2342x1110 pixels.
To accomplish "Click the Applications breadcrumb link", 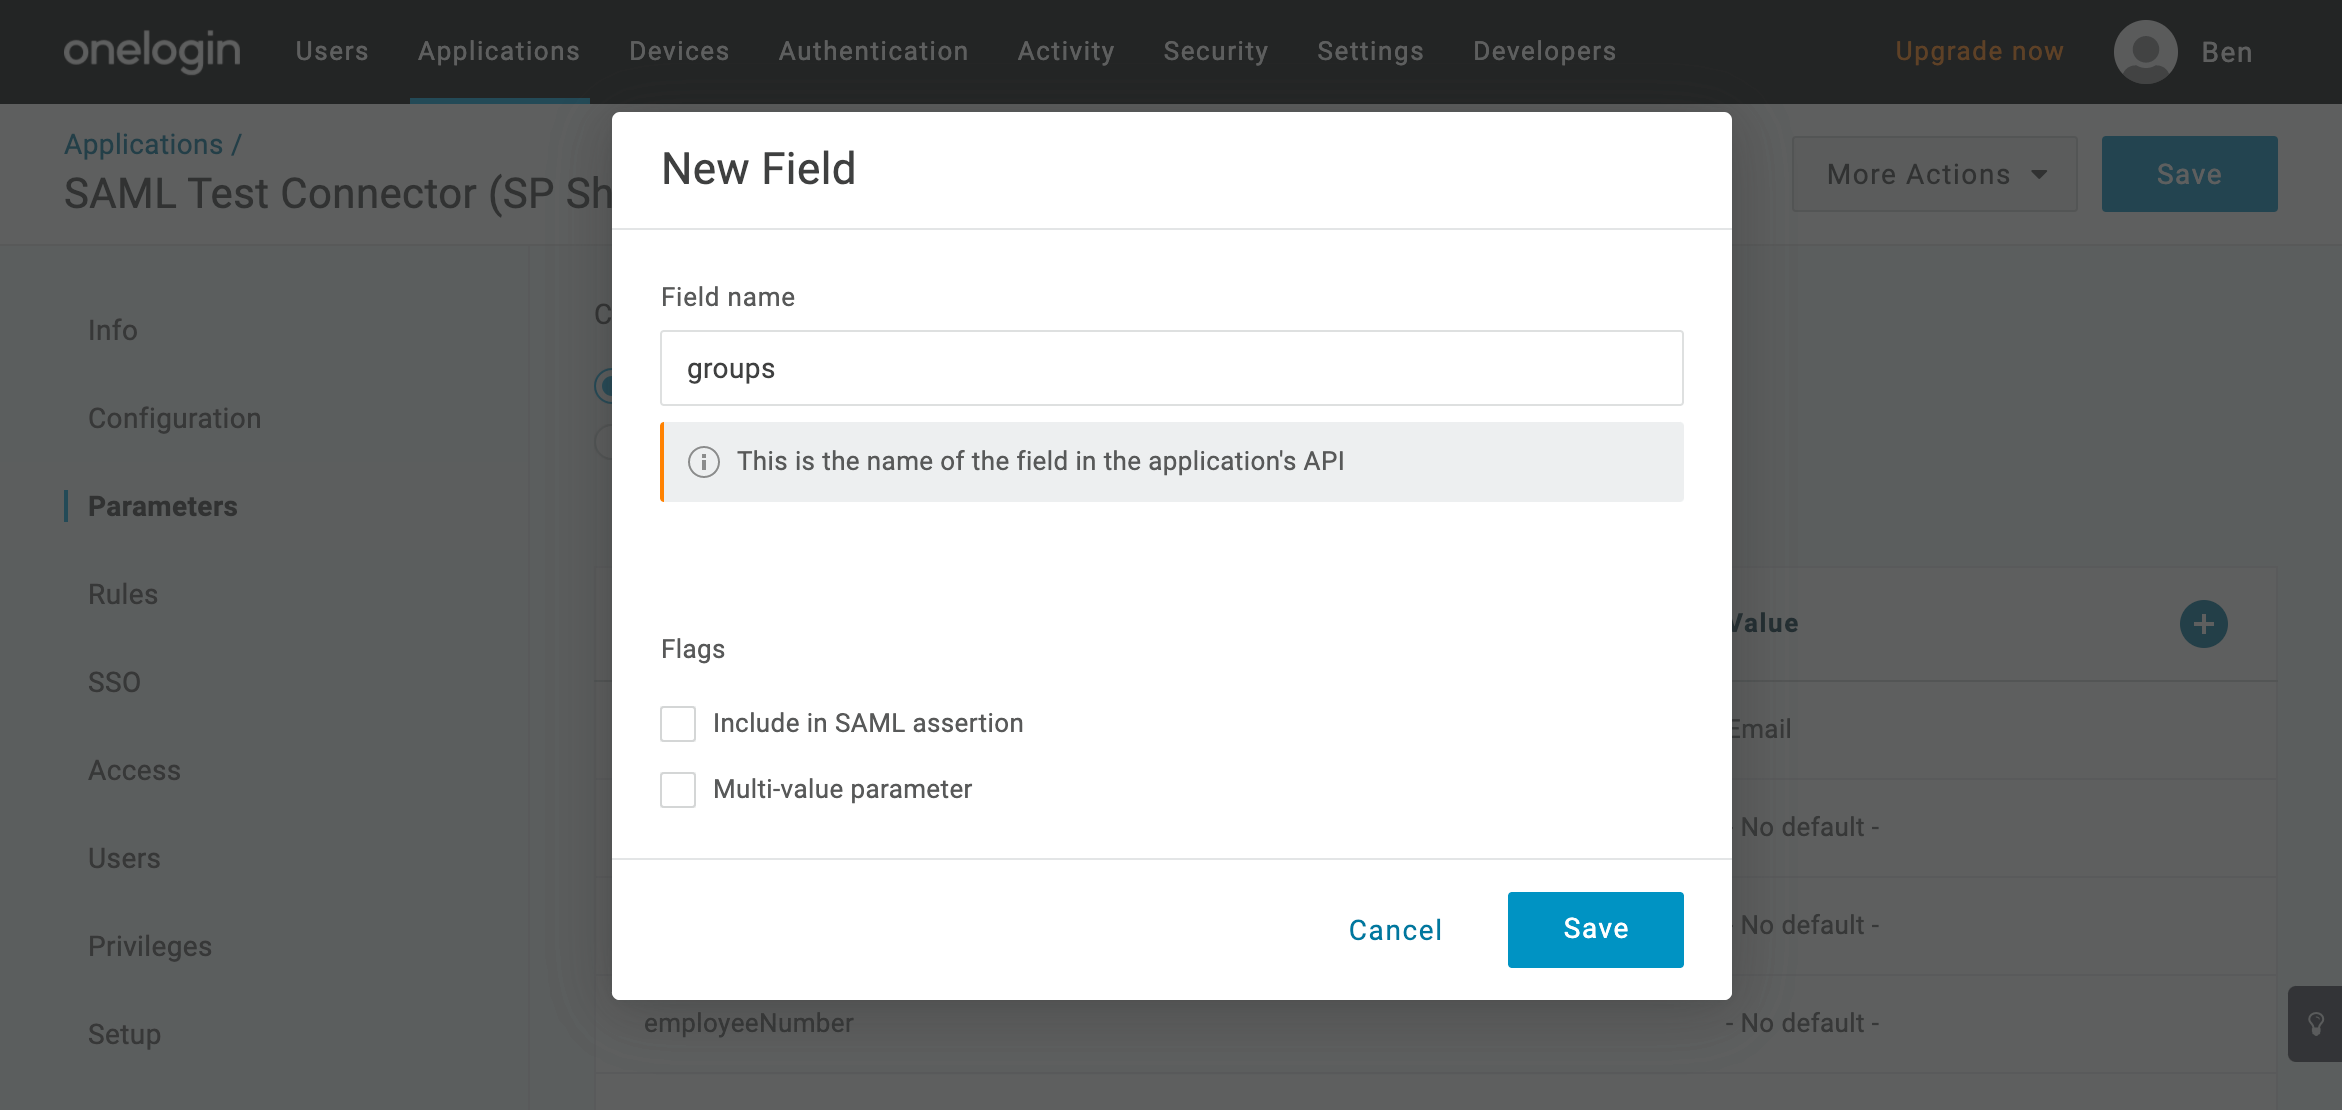I will point(144,144).
